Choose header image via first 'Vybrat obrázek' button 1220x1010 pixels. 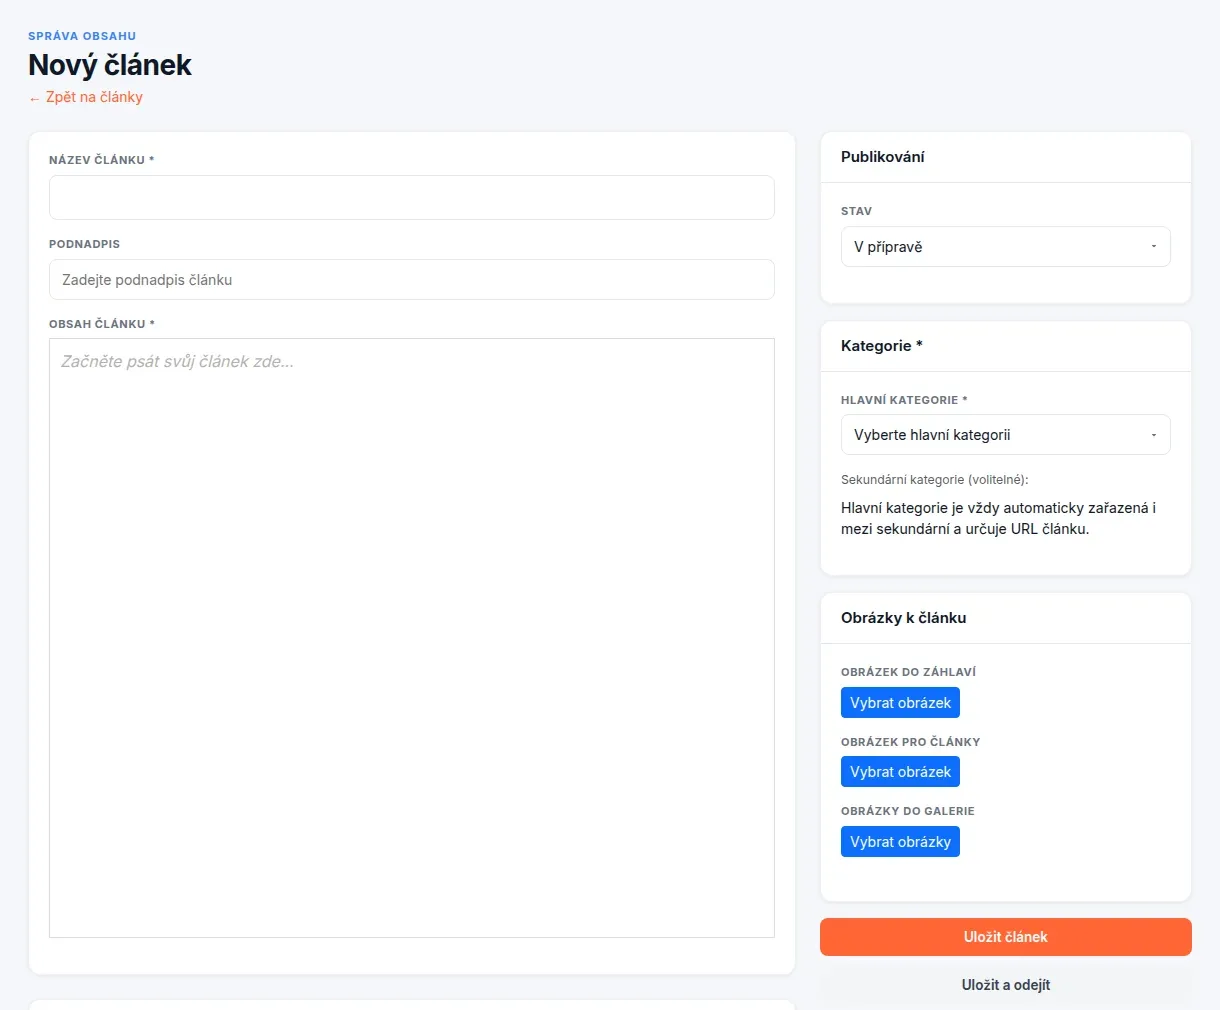pos(900,703)
